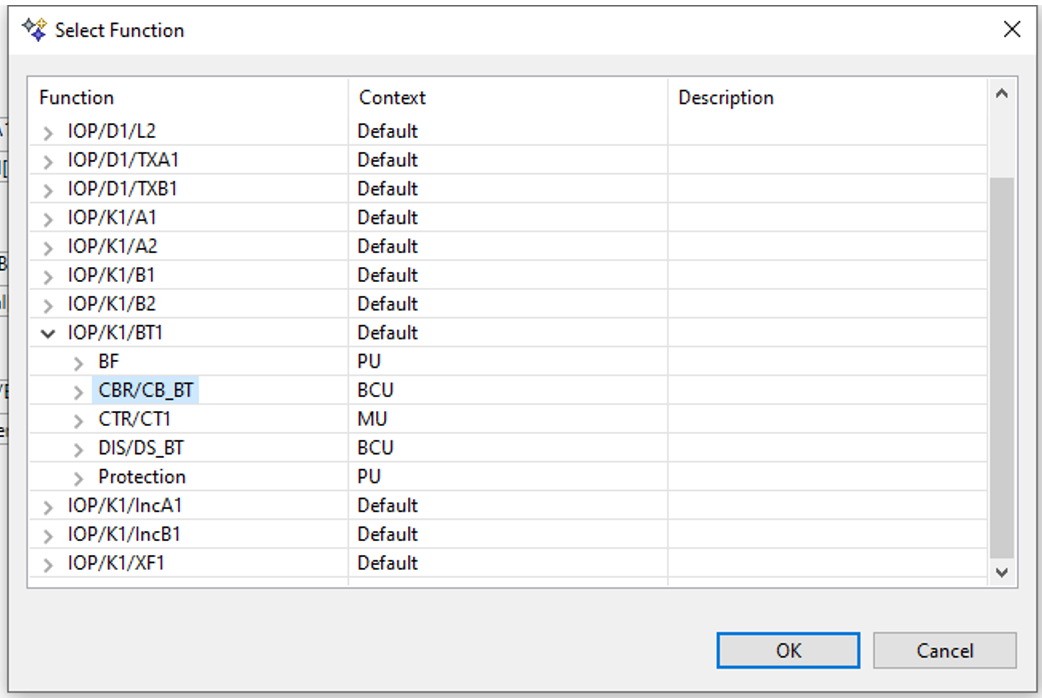Image resolution: width=1042 pixels, height=698 pixels.
Task: Click the scrollbar up arrow
Action: pyautogui.click(x=1002, y=95)
